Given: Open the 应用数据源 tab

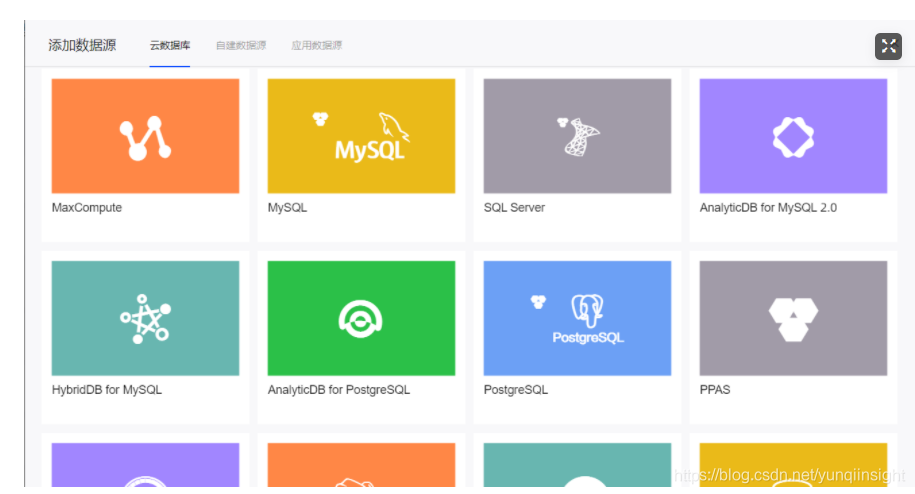Looking at the screenshot, I should coord(317,45).
